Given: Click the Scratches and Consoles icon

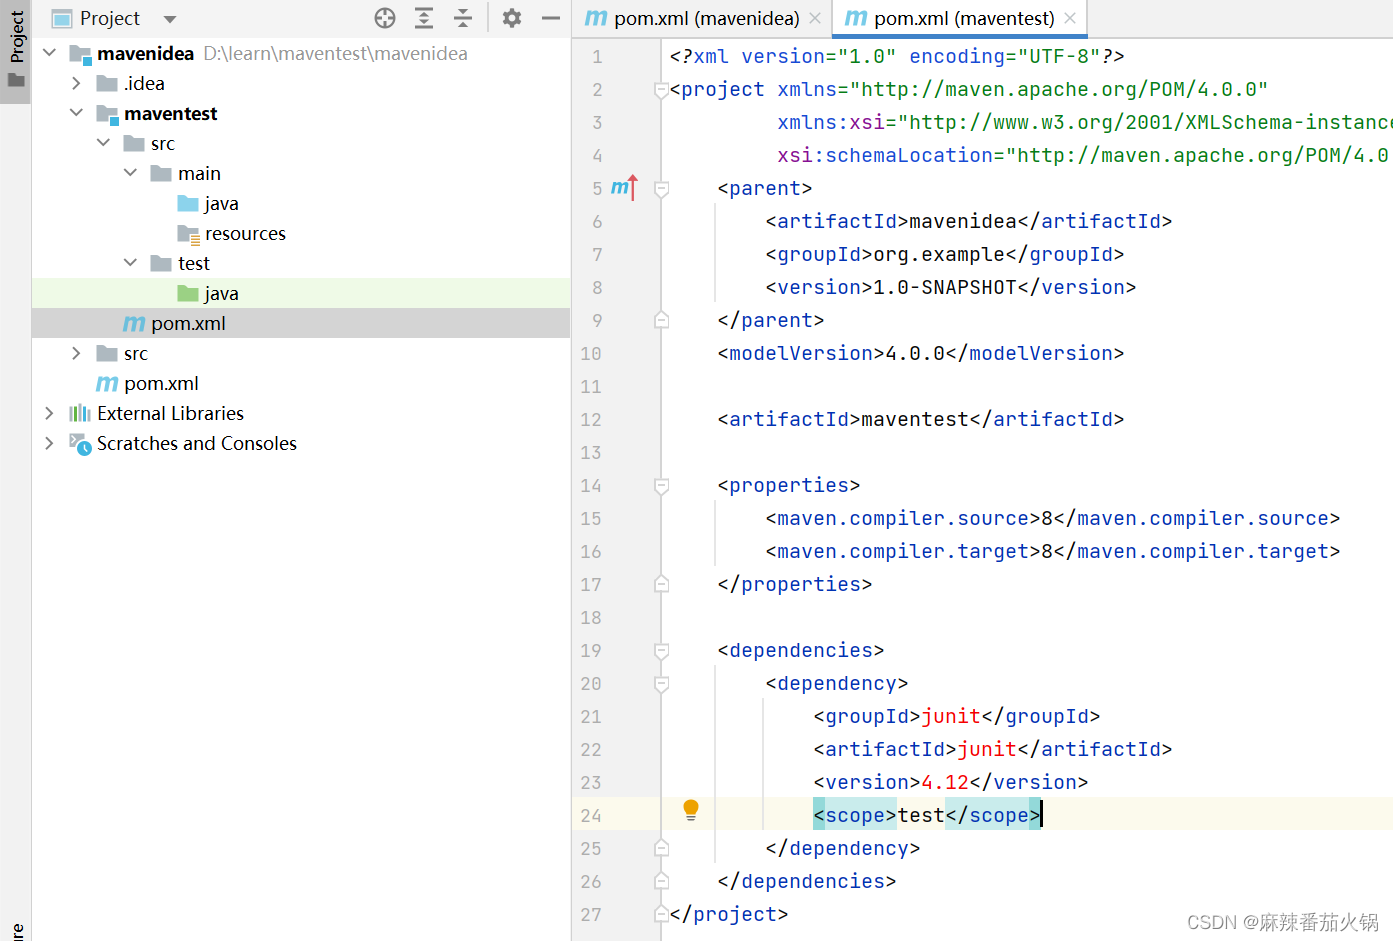Looking at the screenshot, I should [x=80, y=443].
